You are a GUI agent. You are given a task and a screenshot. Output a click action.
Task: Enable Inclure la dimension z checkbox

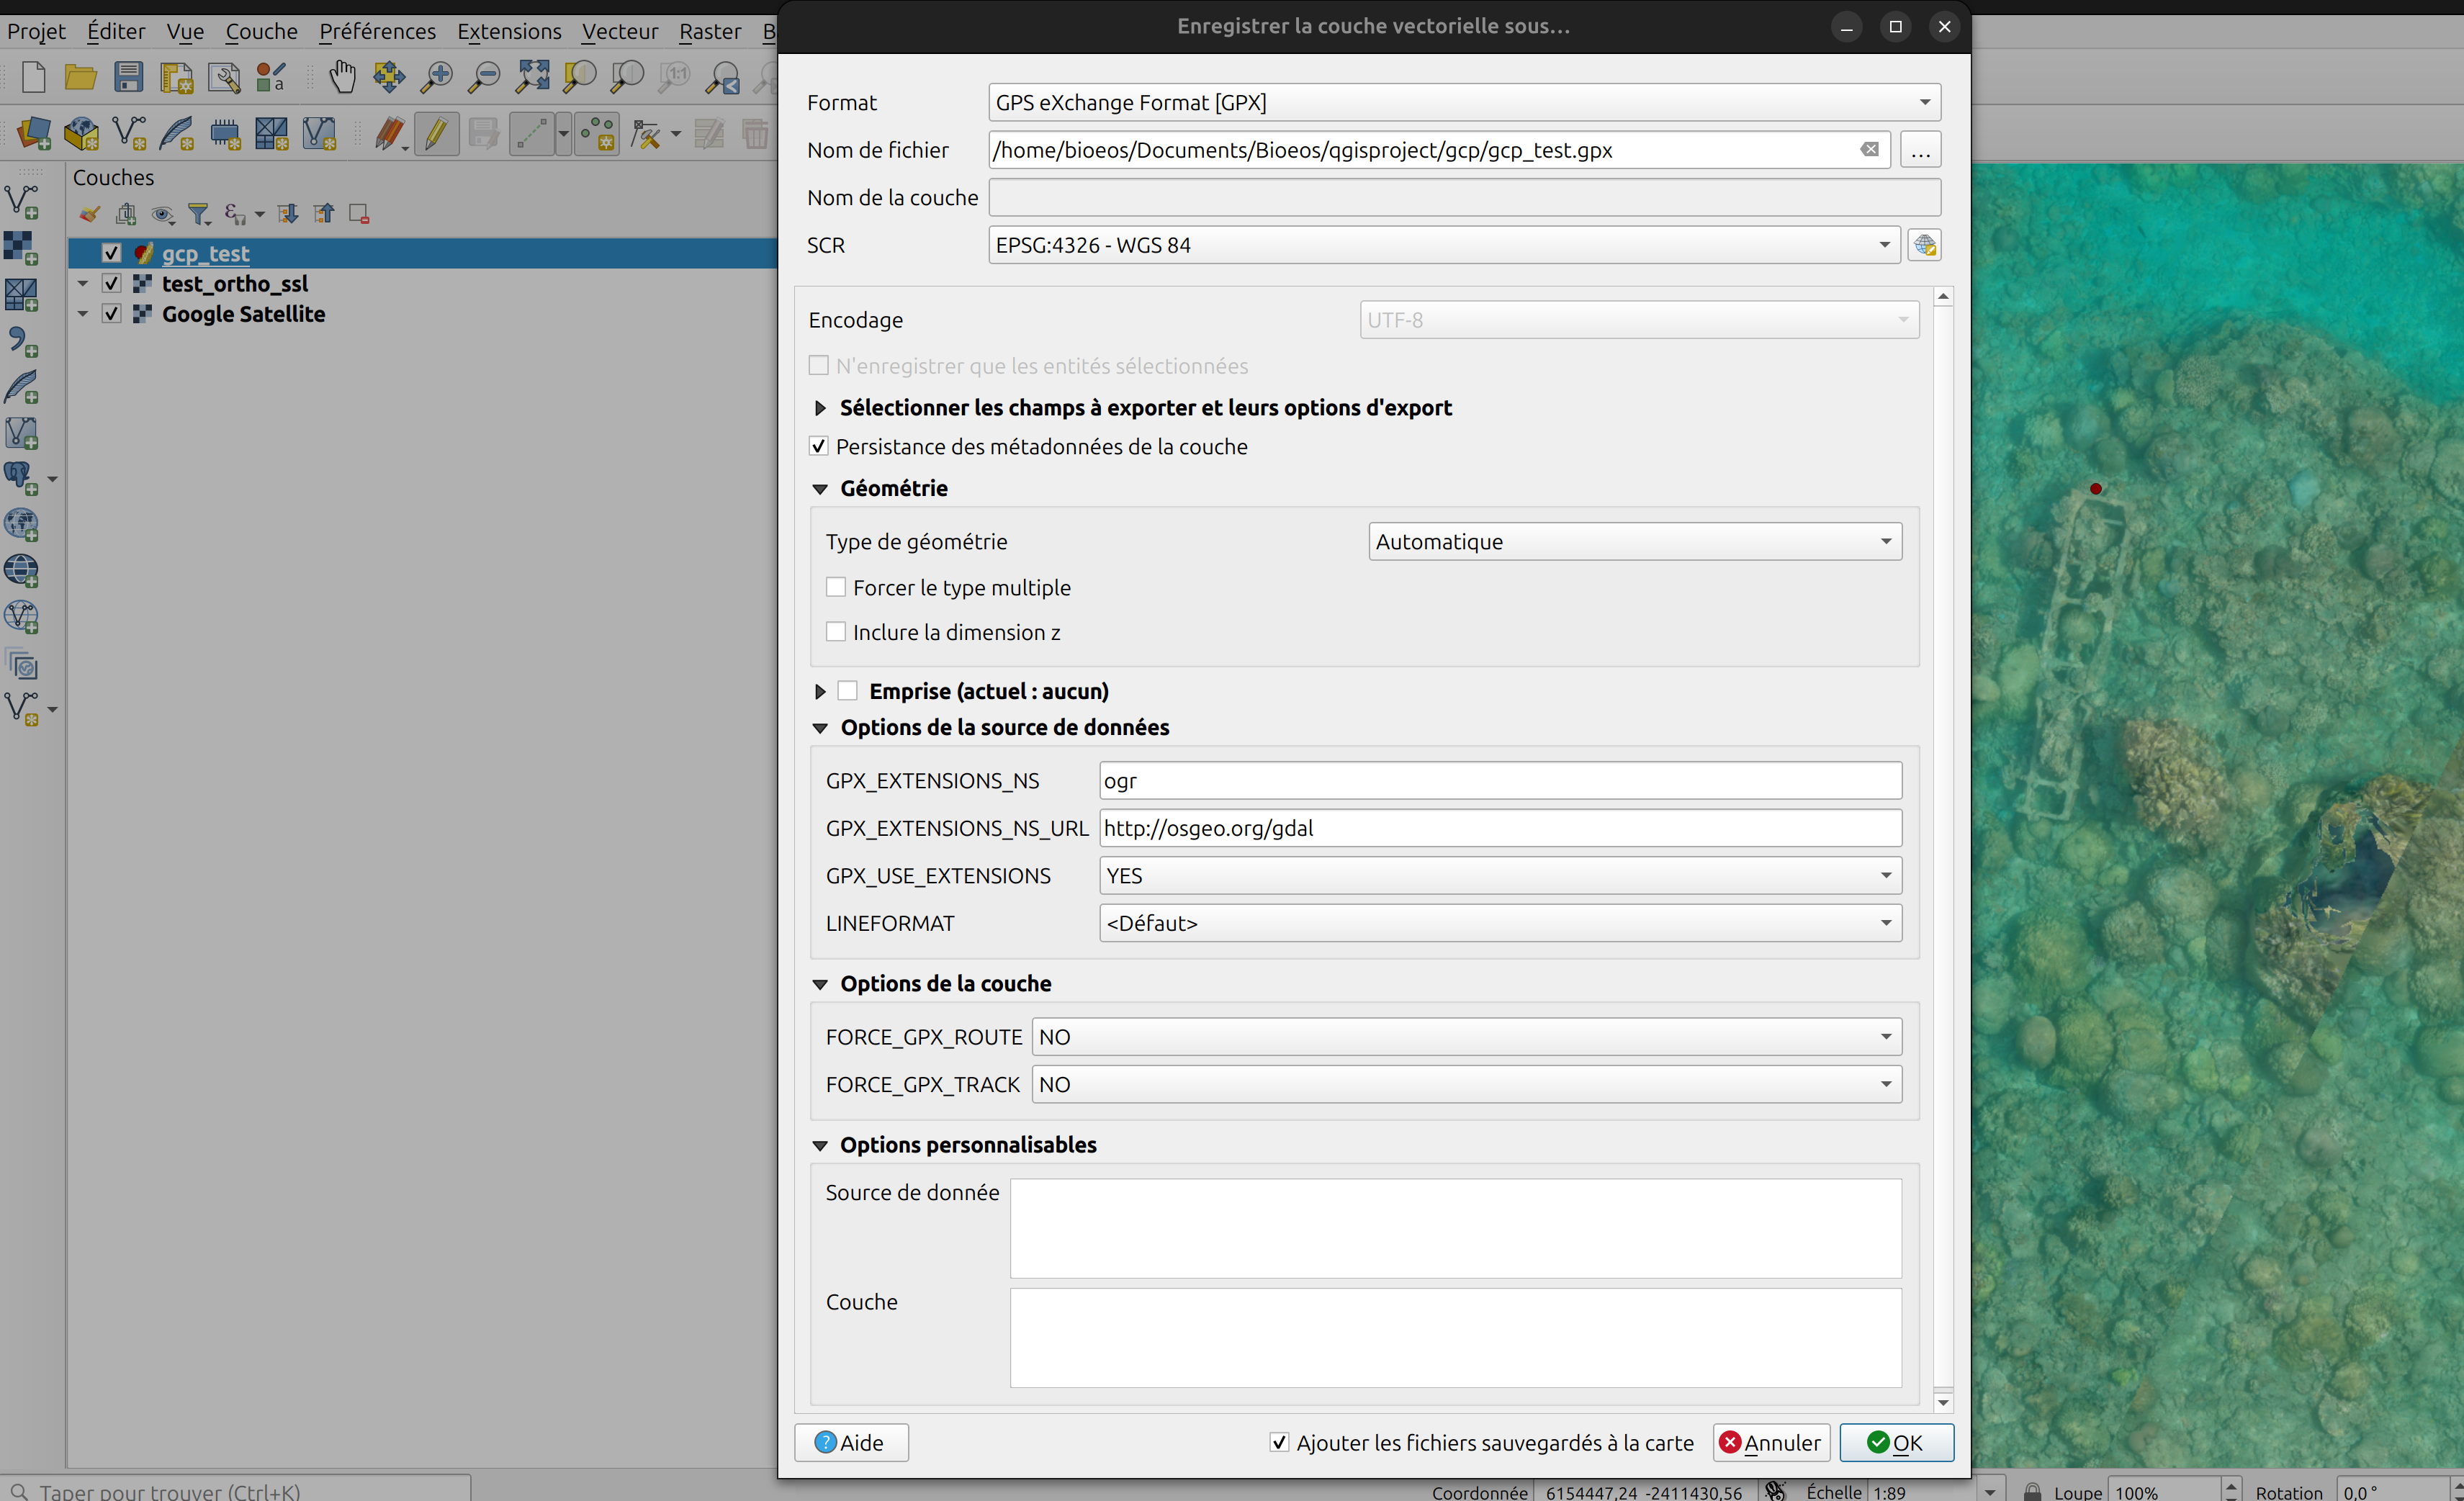[x=836, y=632]
